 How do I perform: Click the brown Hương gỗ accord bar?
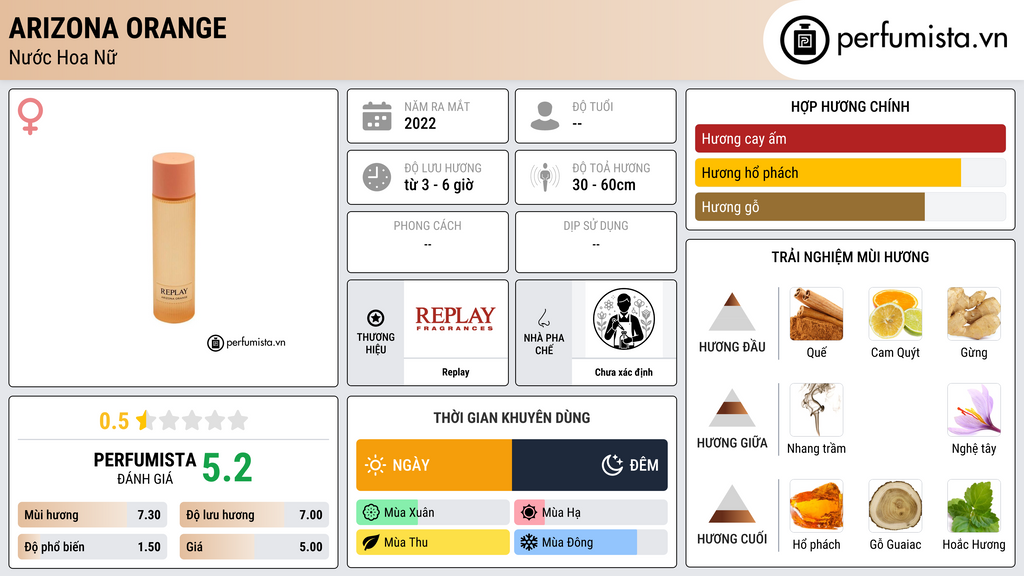[x=850, y=207]
